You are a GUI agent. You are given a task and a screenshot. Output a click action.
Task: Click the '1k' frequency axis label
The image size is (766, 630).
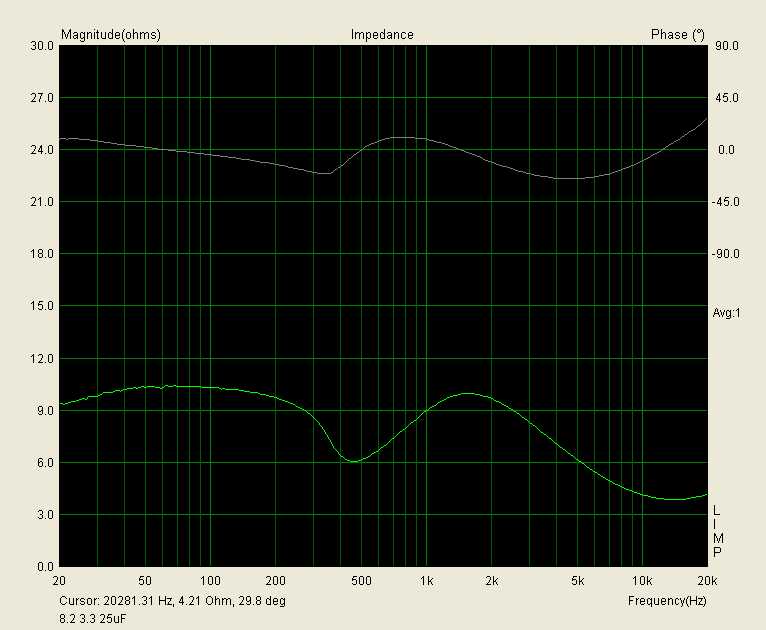tap(426, 581)
